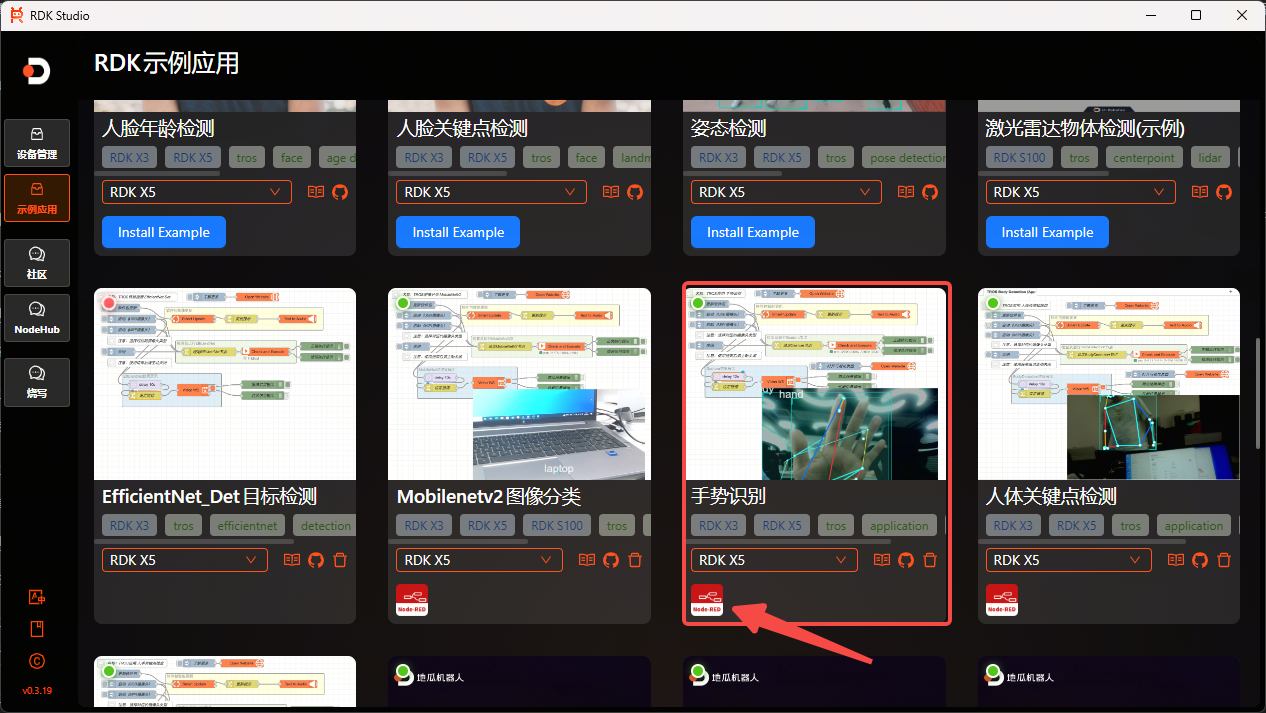
Task: Open the documentation icon for 姿态检测
Action: click(x=905, y=192)
